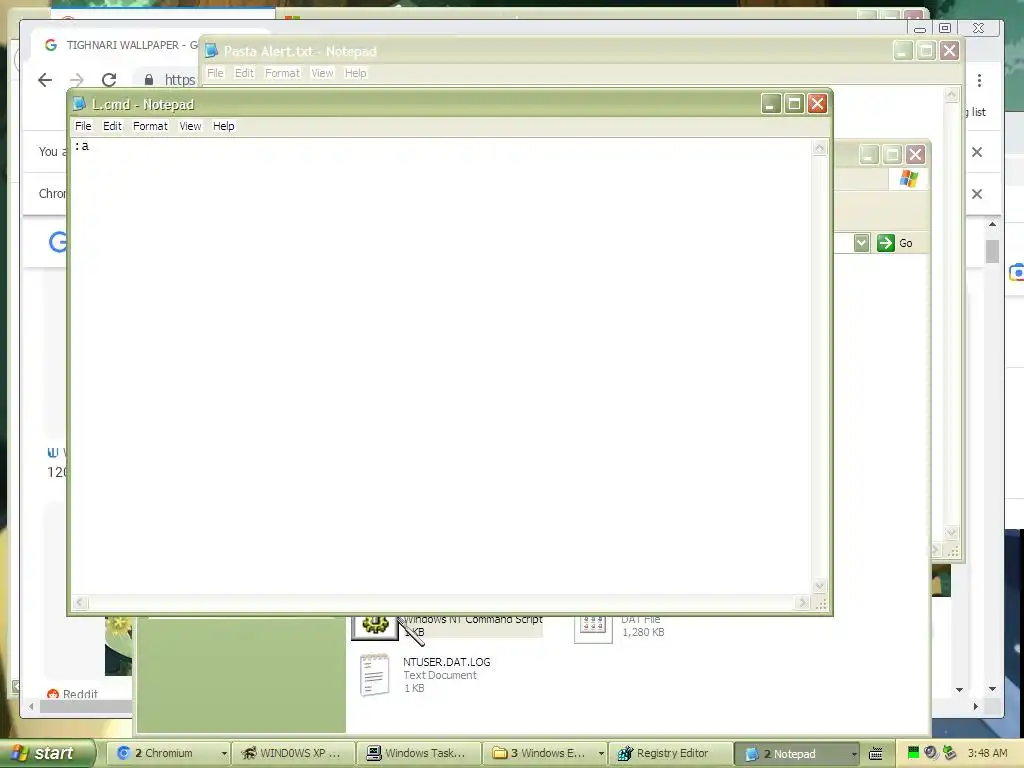1024x768 pixels.
Task: Open File menu in L.cmd Notepad
Action: pyautogui.click(x=83, y=126)
